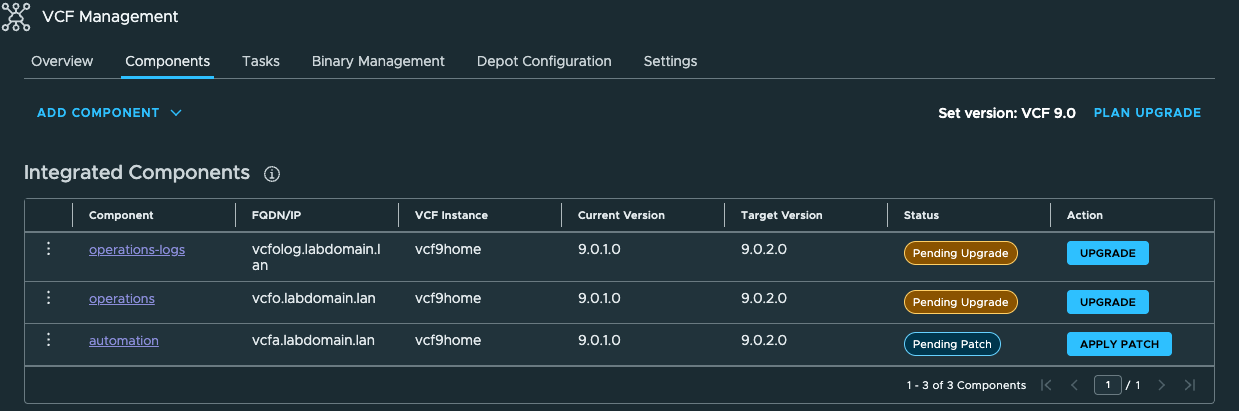Click the Plan Upgrade link
Image resolution: width=1239 pixels, height=411 pixels.
tap(1147, 113)
